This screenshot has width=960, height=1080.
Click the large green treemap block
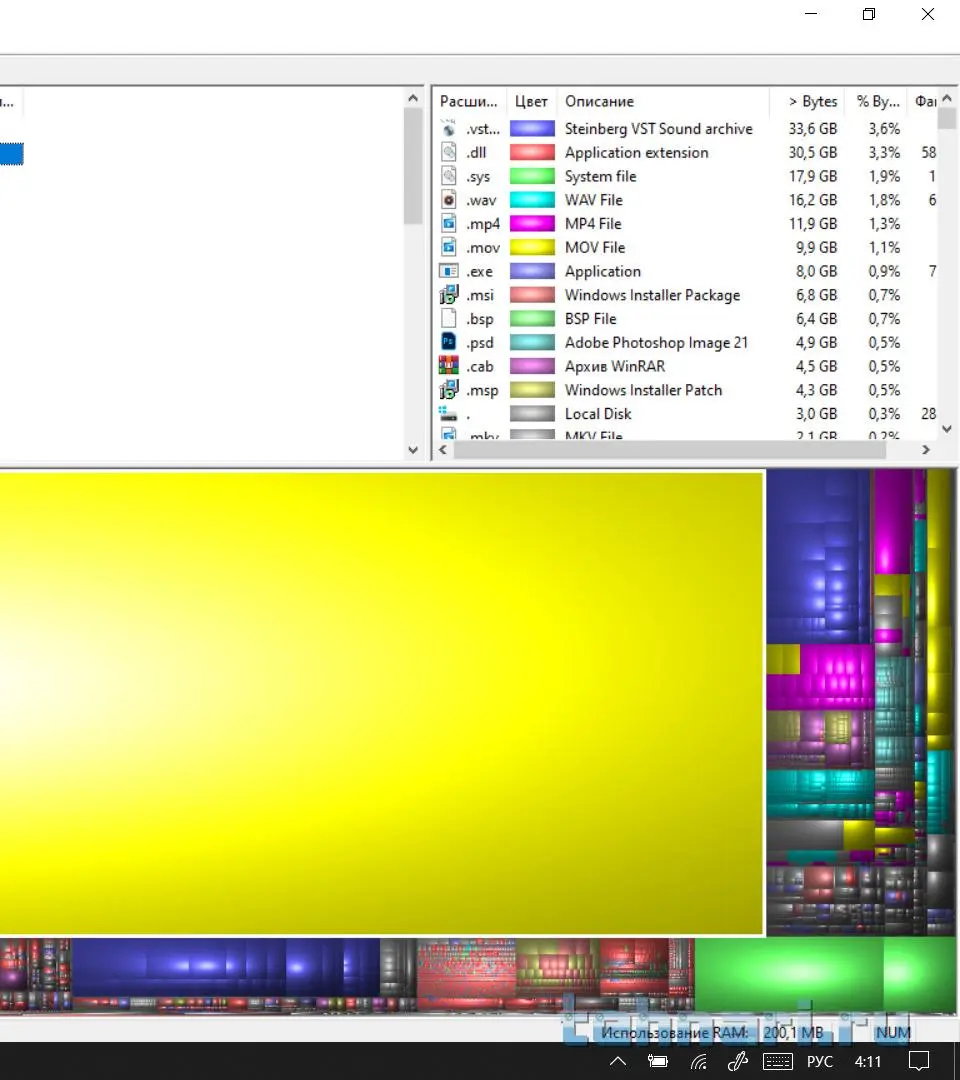coord(789,973)
